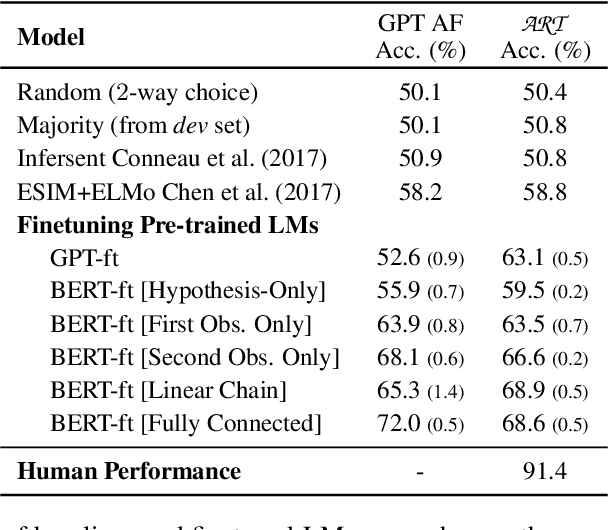This screenshot has width=608, height=530.
Task: Select the BERT-ft [Hypothesis-Only] row label
Action: [x=187, y=291]
